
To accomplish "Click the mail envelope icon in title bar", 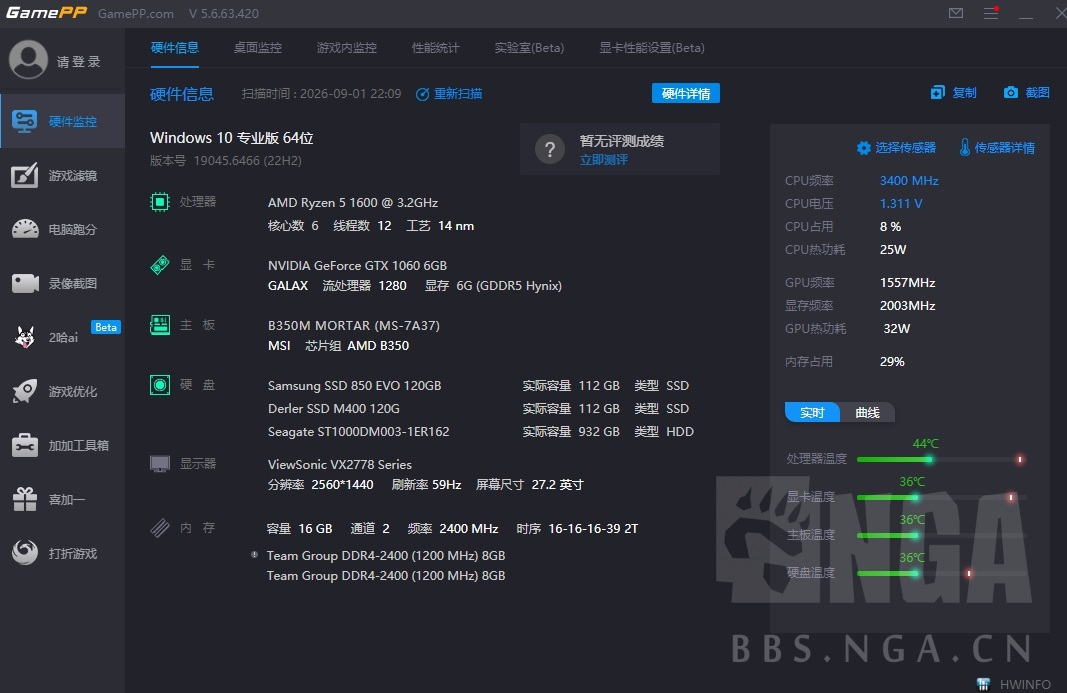I will (956, 13).
